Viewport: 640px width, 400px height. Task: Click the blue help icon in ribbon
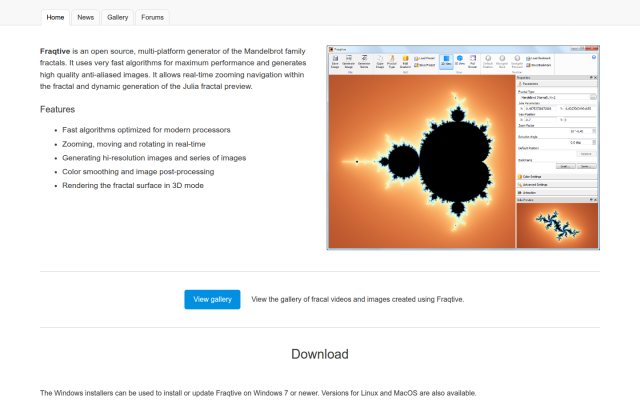[x=594, y=57]
